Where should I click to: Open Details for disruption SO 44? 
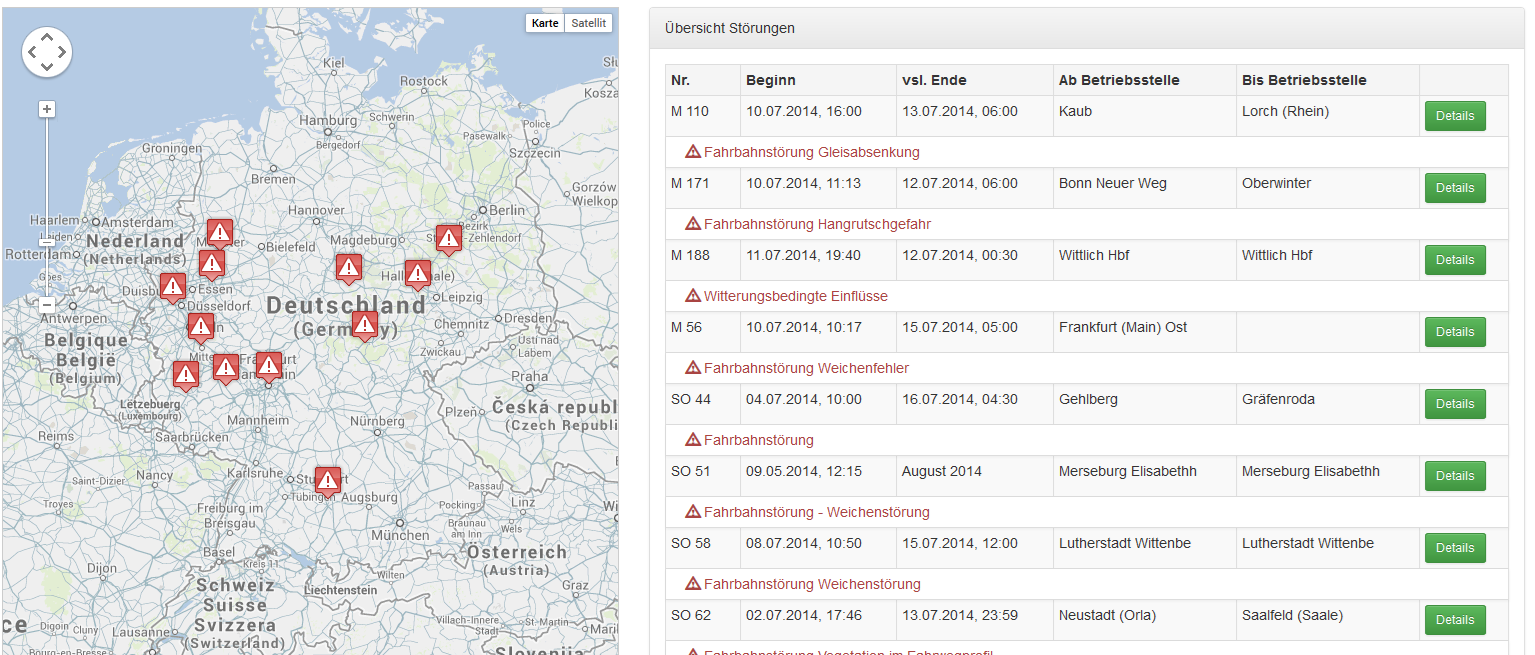(x=1455, y=404)
